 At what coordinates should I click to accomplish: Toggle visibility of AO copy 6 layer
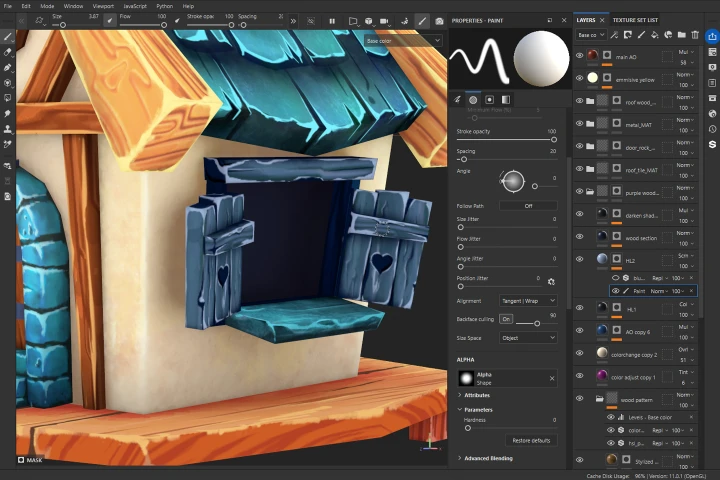(579, 330)
